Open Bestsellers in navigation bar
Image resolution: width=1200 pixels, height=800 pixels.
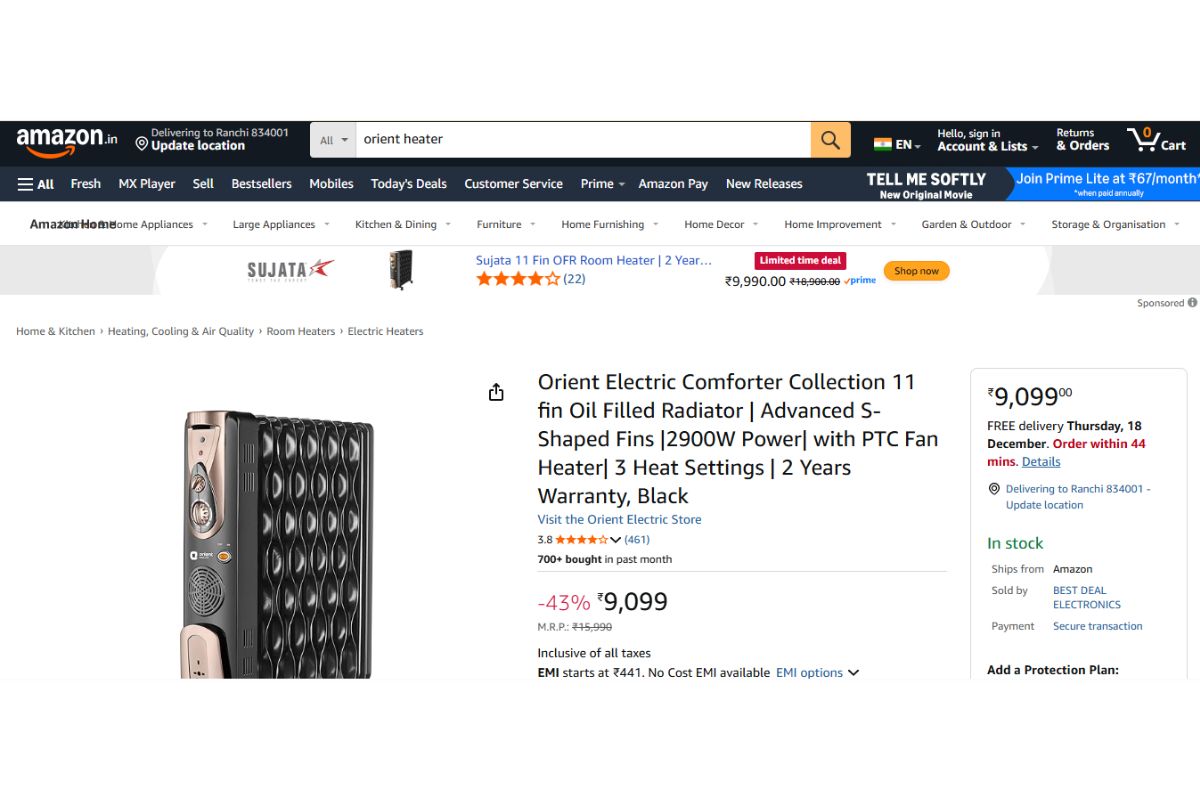click(261, 184)
